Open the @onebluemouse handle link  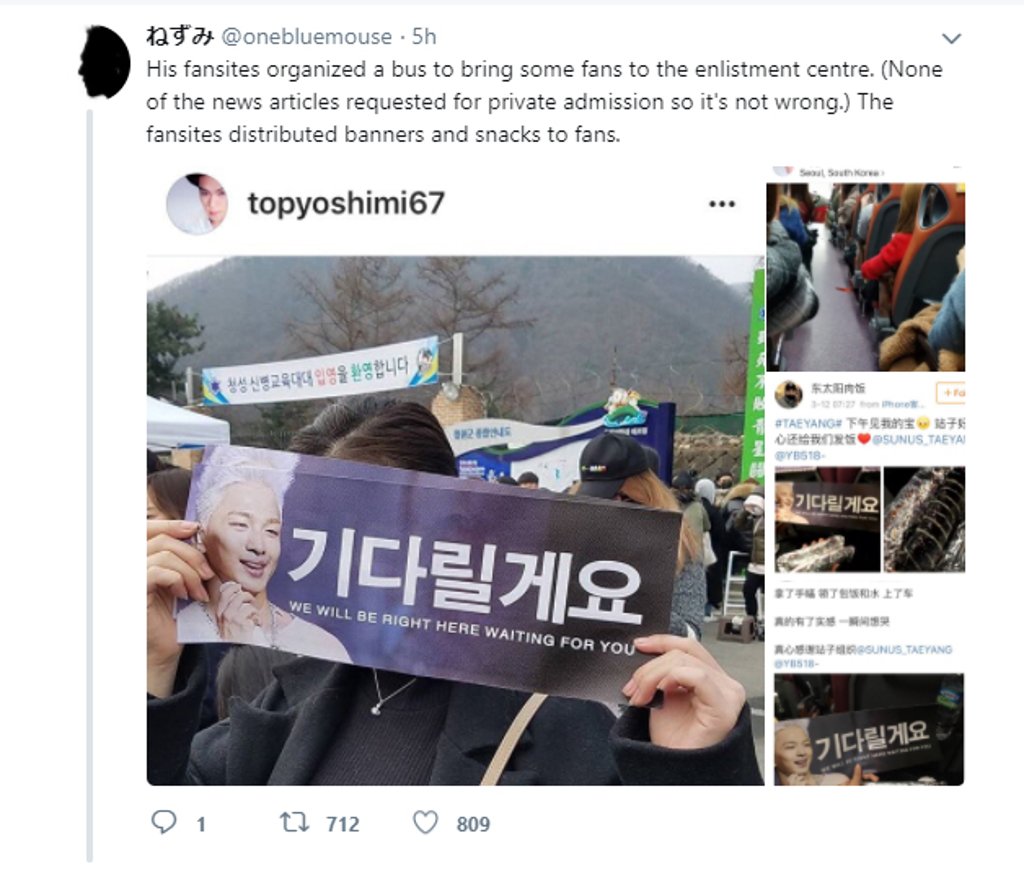pos(306,37)
